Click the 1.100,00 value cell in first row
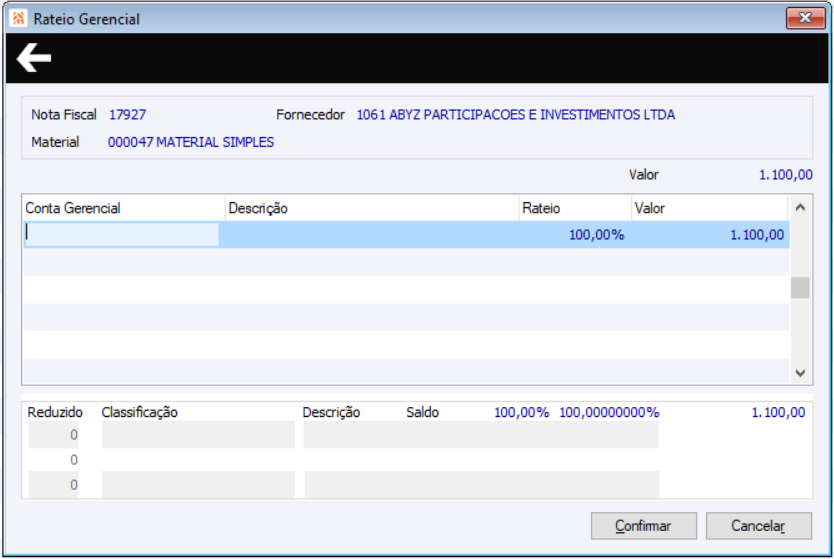This screenshot has height=559, width=834. 757,235
